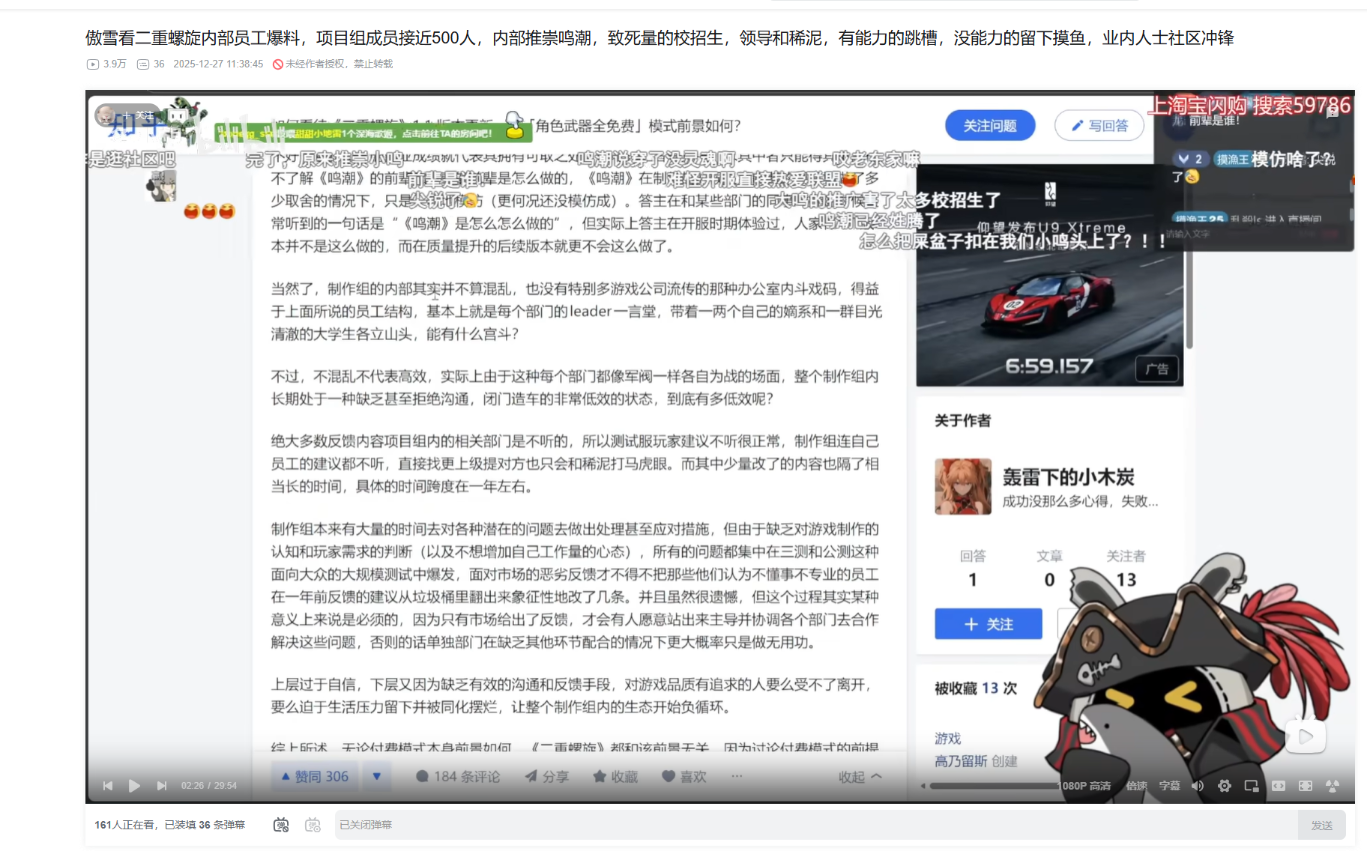
Task: Switch to wide-screen player mode
Action: click(x=1278, y=786)
